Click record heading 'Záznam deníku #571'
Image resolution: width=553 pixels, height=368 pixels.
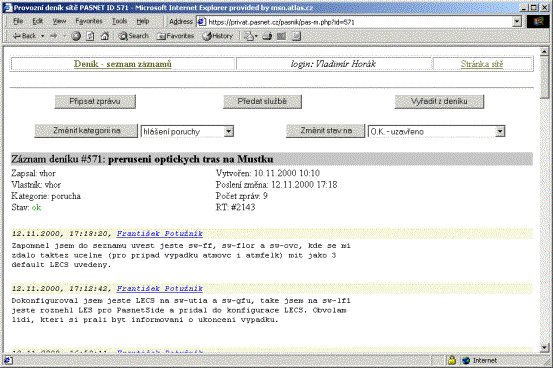tap(142, 159)
